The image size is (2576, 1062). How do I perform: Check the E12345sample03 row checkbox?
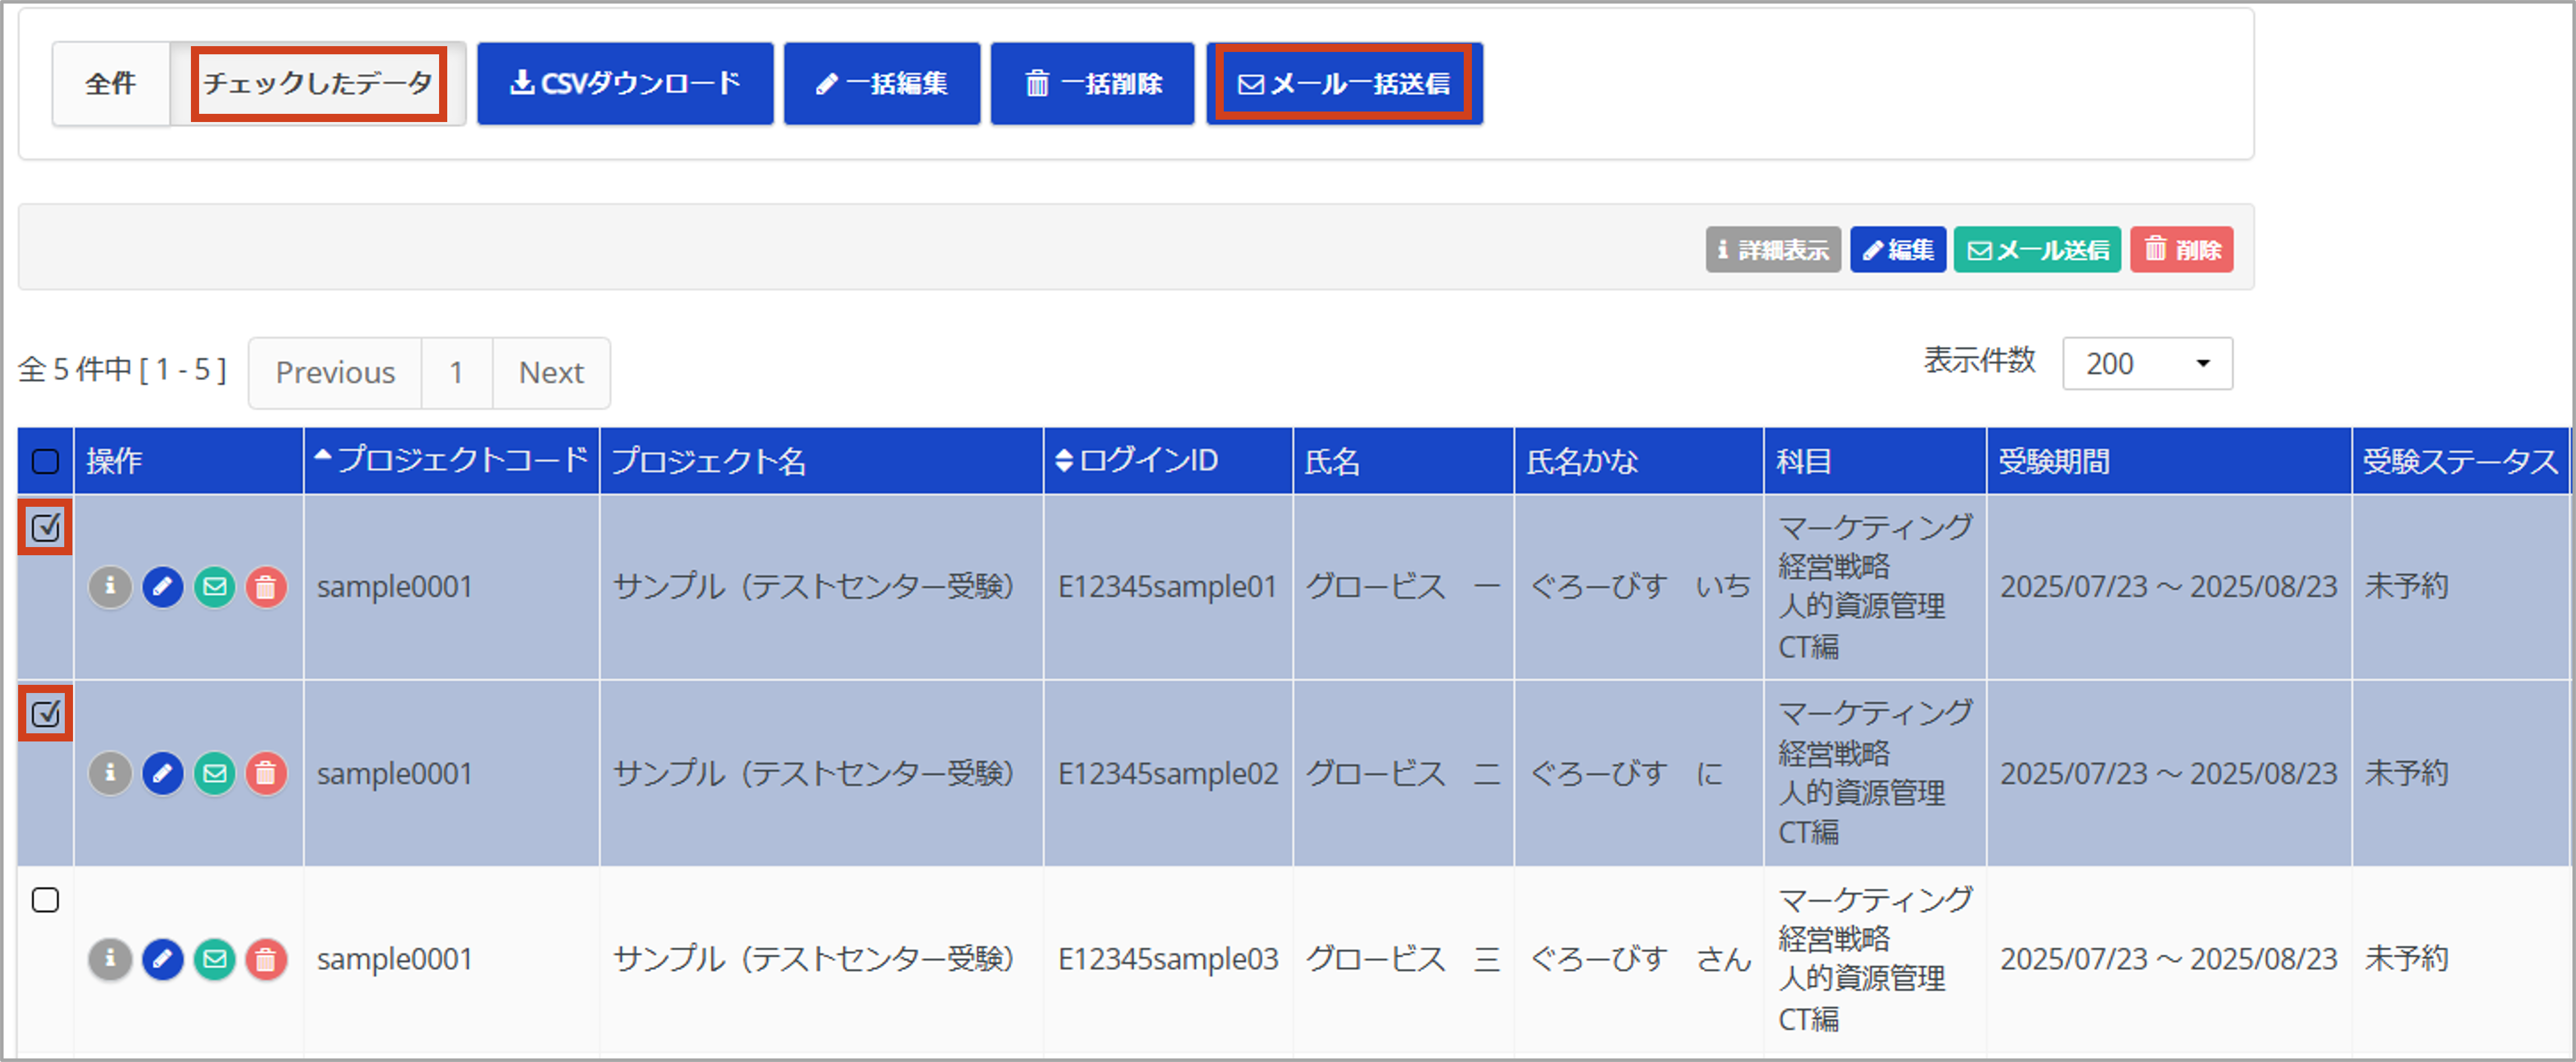(x=46, y=900)
